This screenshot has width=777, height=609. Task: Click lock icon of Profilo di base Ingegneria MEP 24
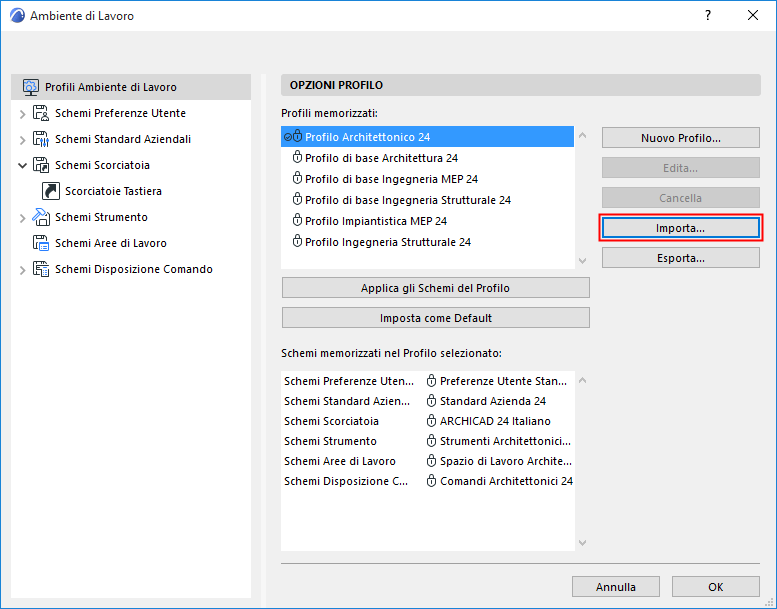click(297, 178)
